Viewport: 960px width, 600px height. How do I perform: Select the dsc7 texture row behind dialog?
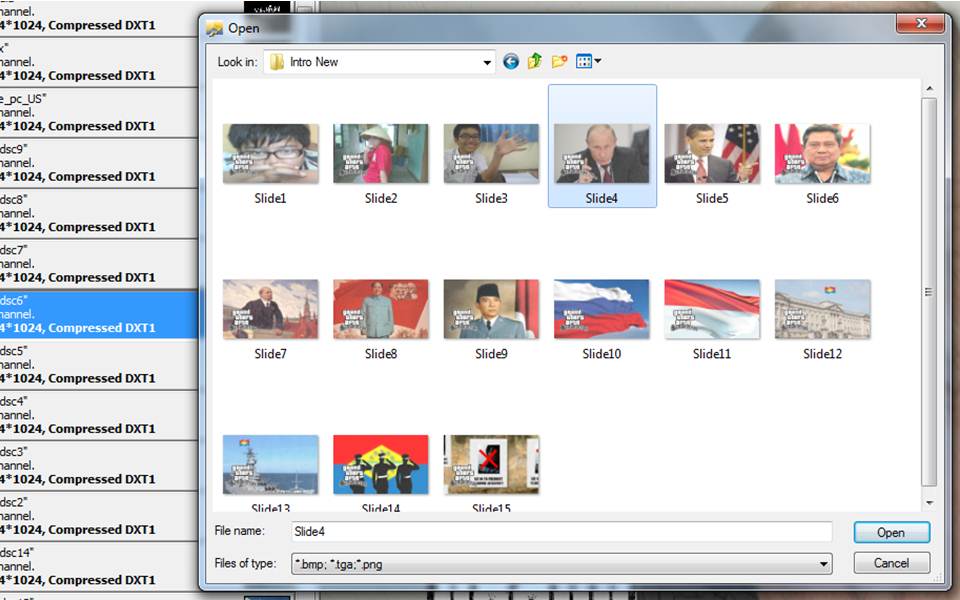click(x=98, y=264)
